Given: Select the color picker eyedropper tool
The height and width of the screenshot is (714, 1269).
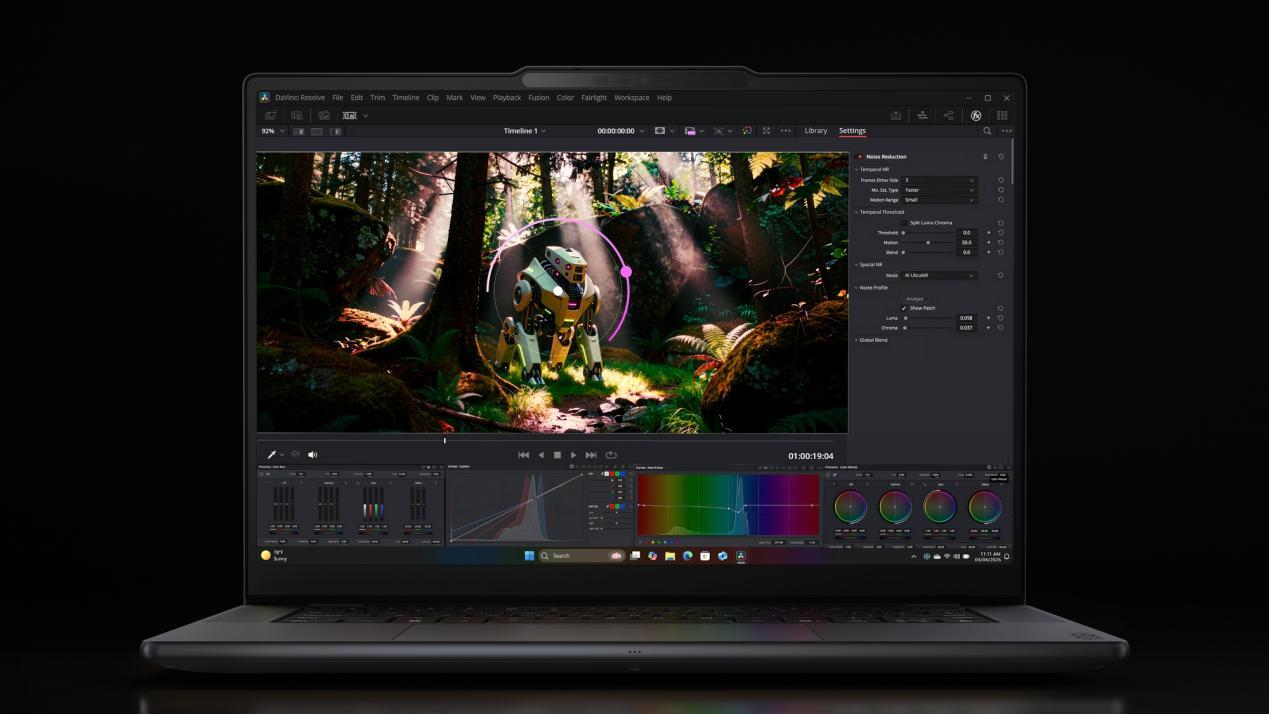Looking at the screenshot, I should 271,455.
